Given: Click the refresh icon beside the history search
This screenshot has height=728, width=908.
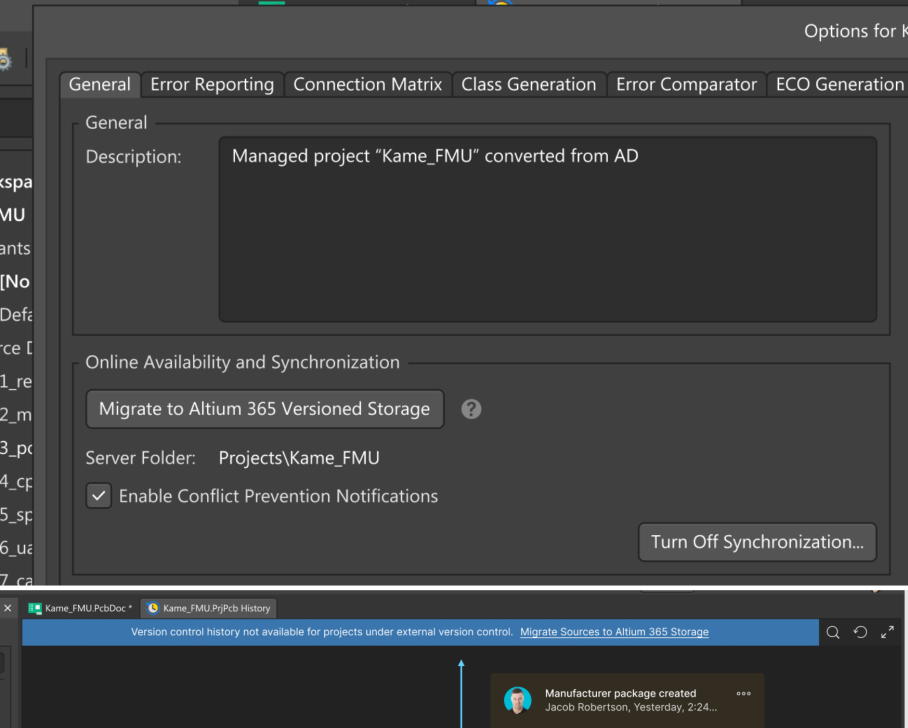Looking at the screenshot, I should [x=858, y=632].
